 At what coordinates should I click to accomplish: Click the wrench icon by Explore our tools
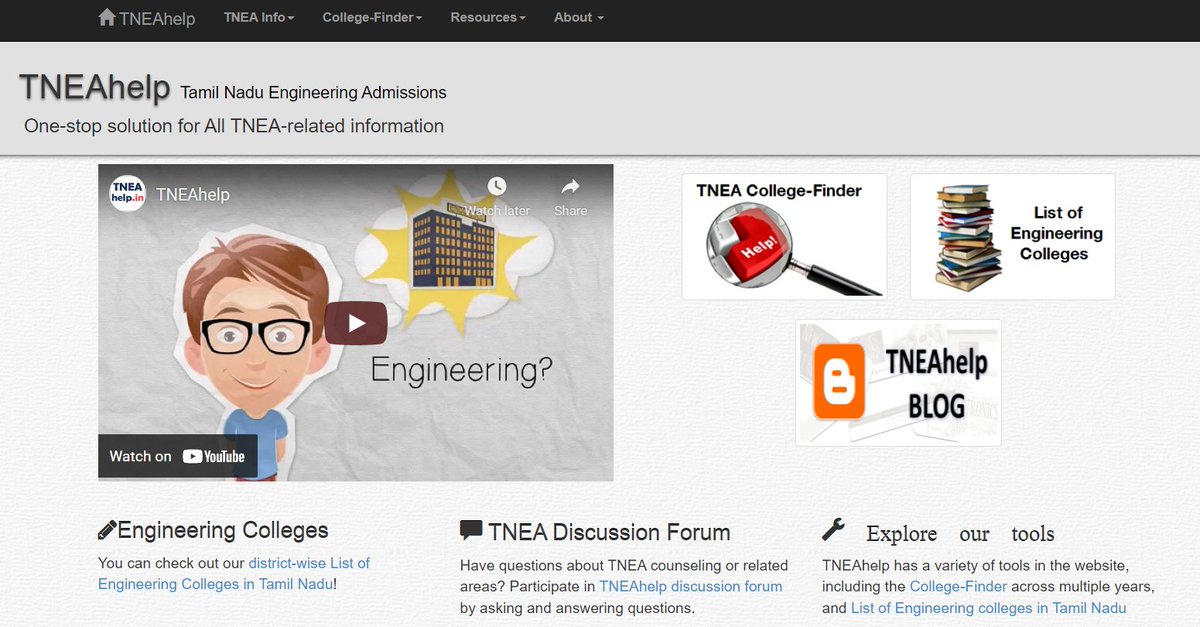pyautogui.click(x=833, y=529)
